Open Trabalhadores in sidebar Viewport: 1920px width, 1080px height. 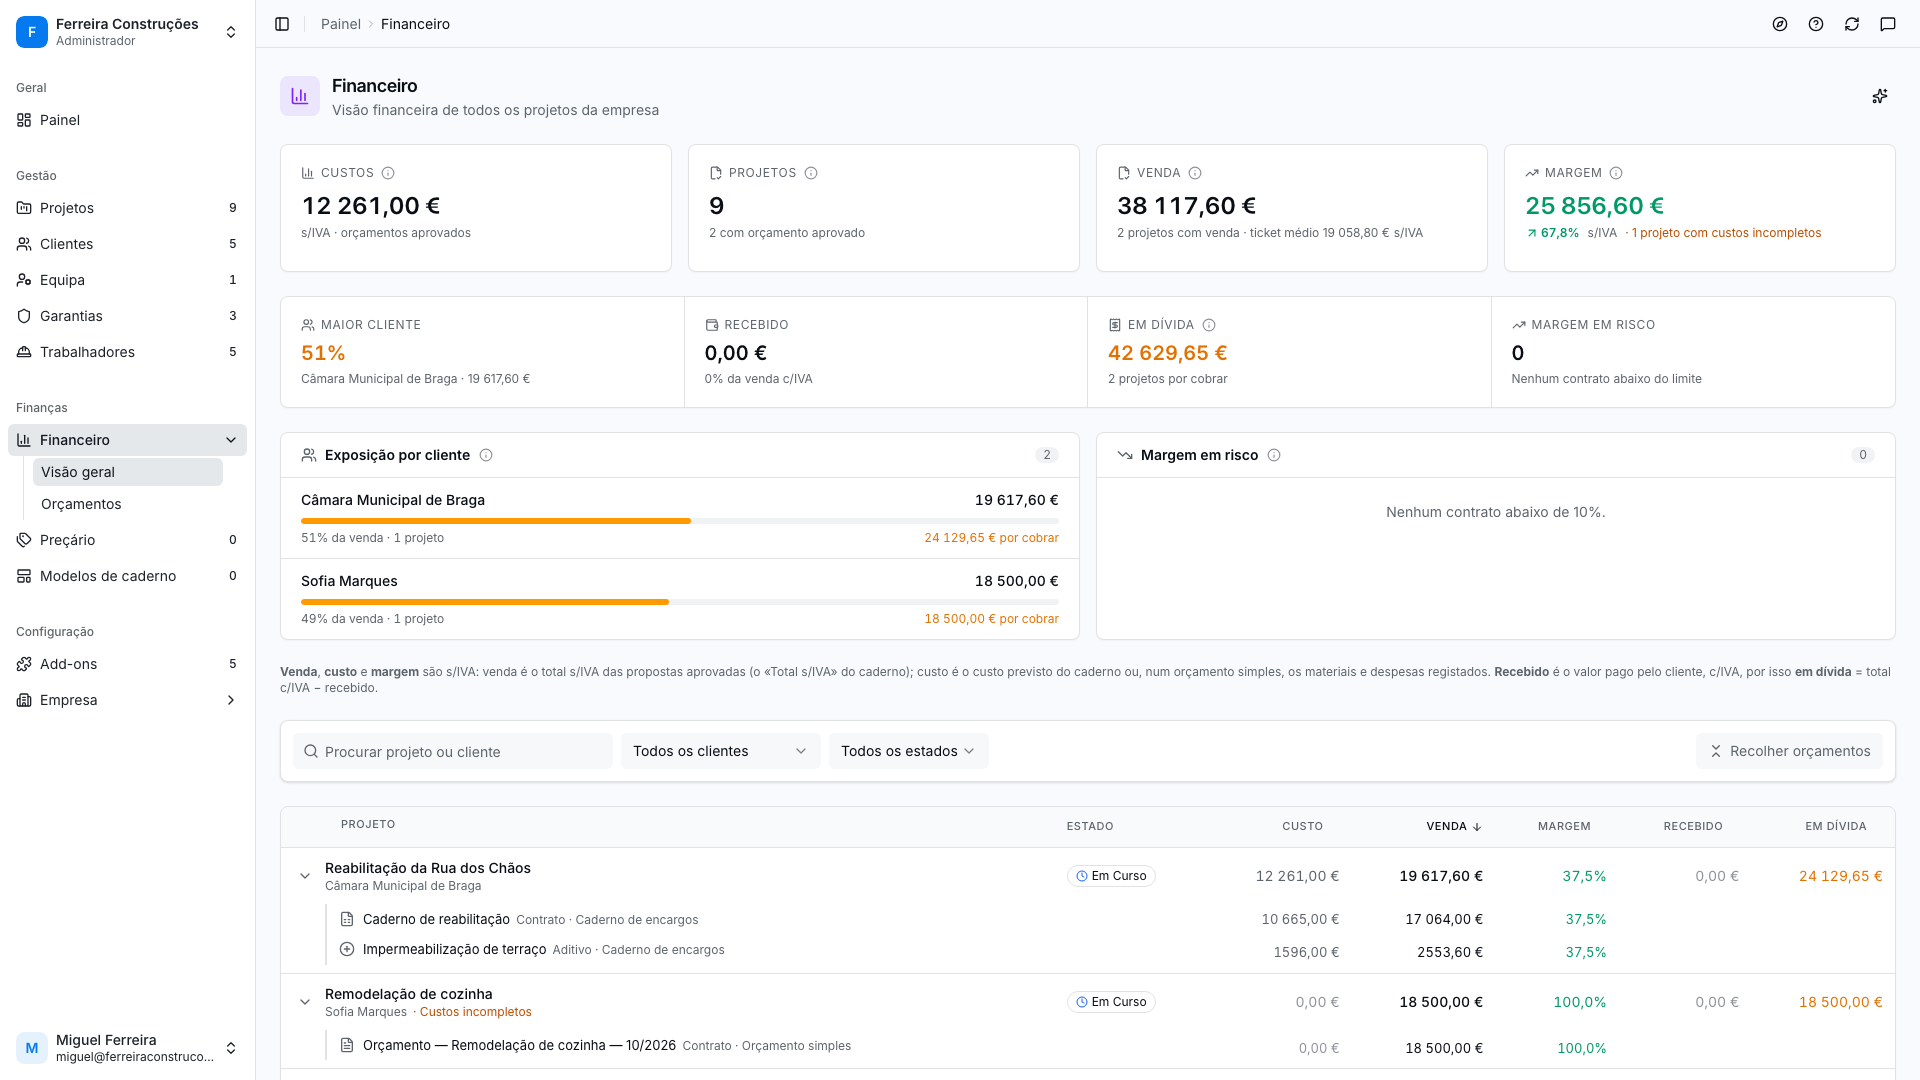click(127, 352)
